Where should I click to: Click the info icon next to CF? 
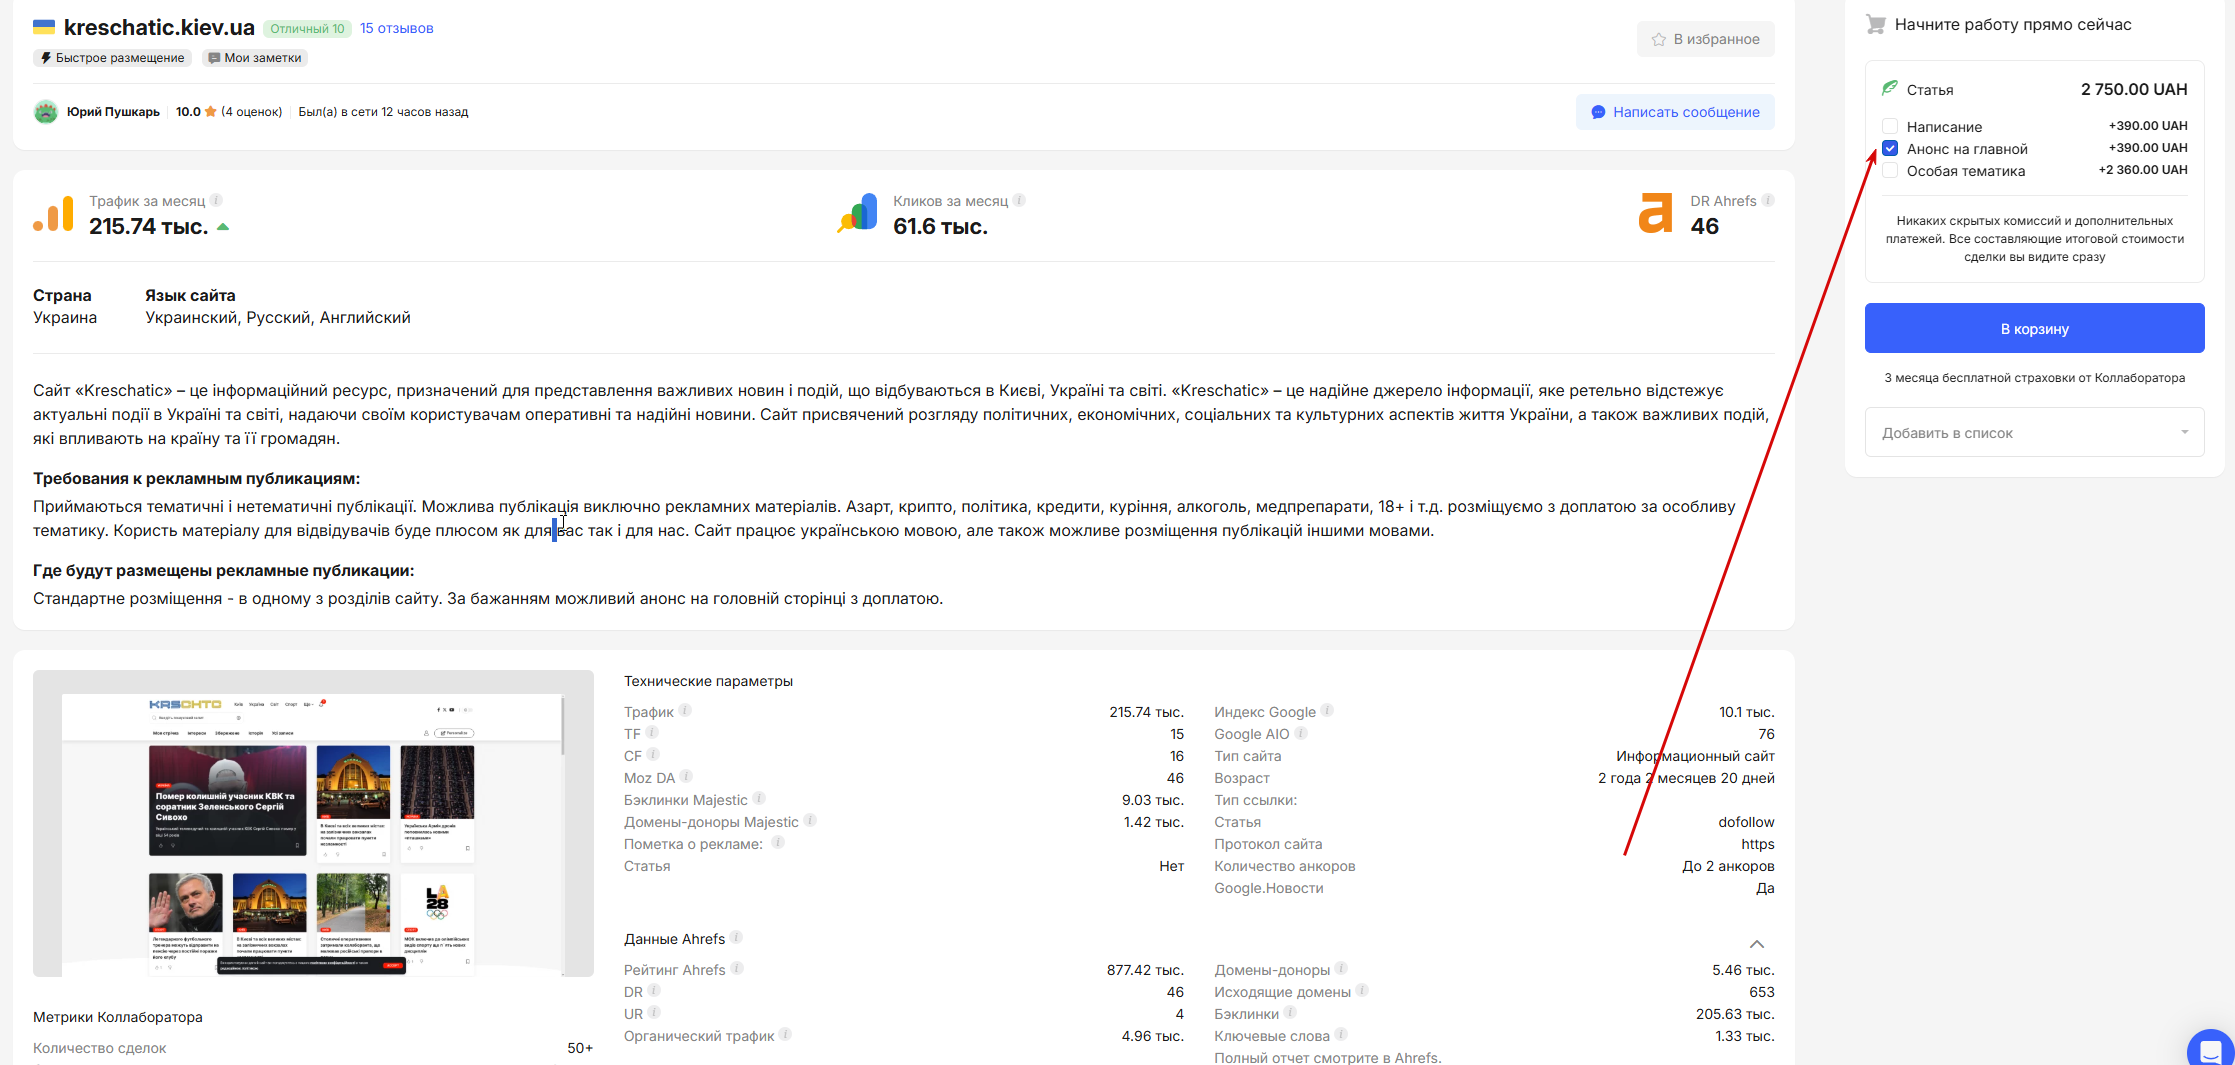pyautogui.click(x=653, y=755)
